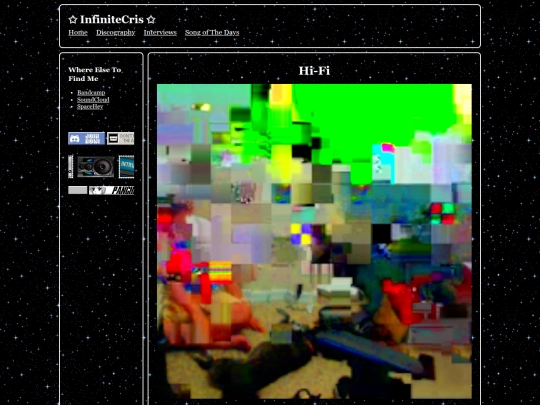The image size is (540, 405).
Task: Open the Bandcamp link
Action: 91,92
